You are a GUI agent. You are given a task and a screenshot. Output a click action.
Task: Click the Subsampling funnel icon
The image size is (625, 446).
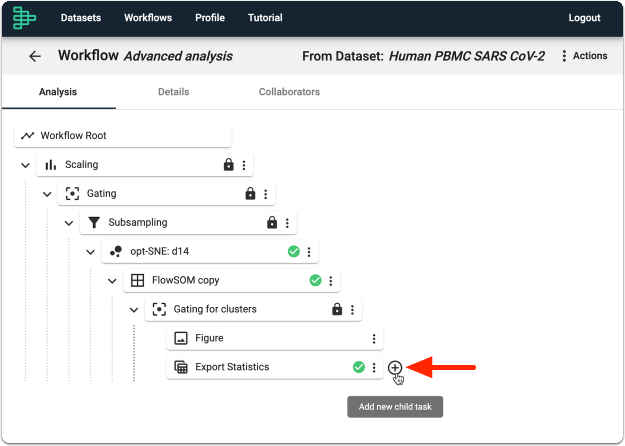(94, 222)
